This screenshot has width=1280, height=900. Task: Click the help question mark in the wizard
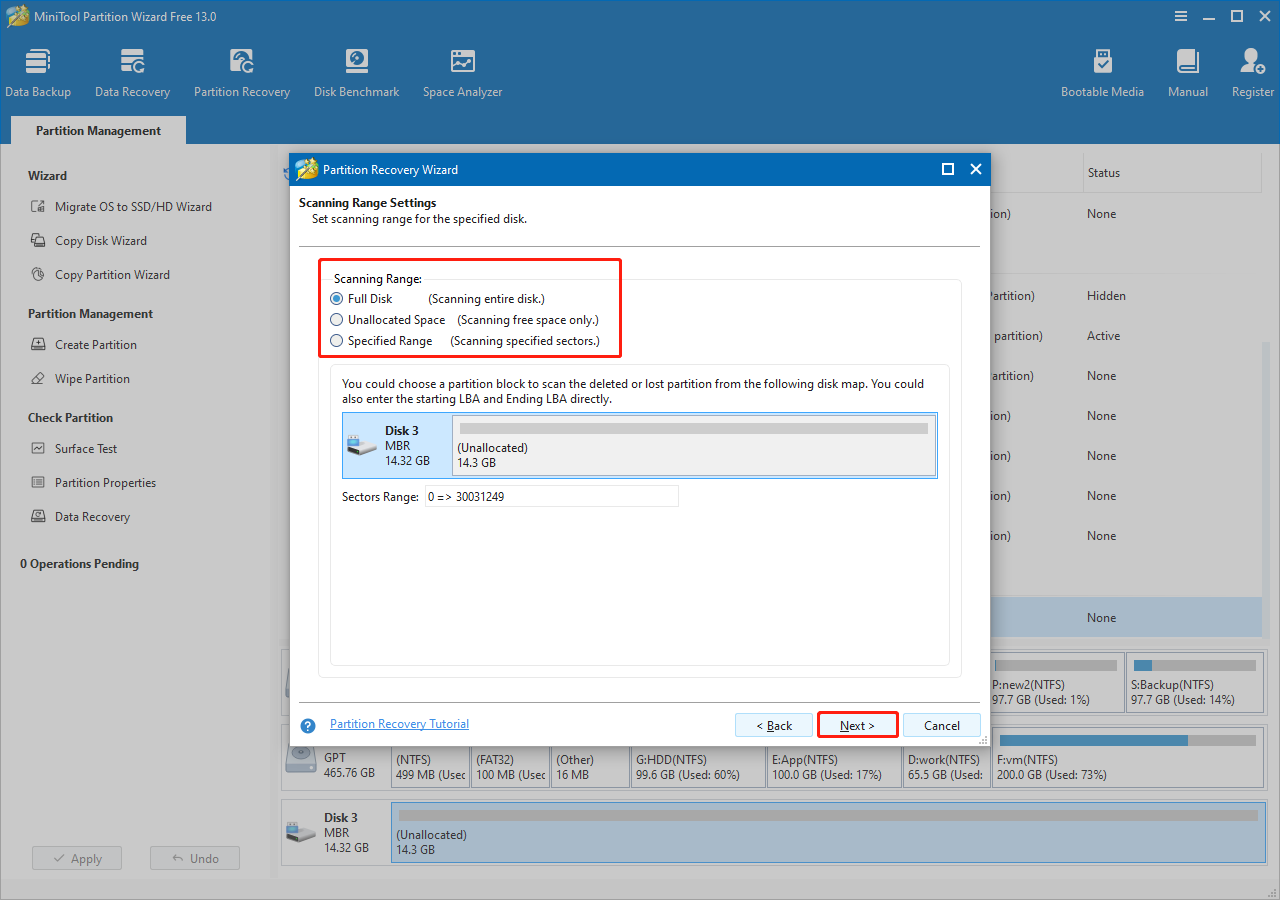tap(307, 724)
